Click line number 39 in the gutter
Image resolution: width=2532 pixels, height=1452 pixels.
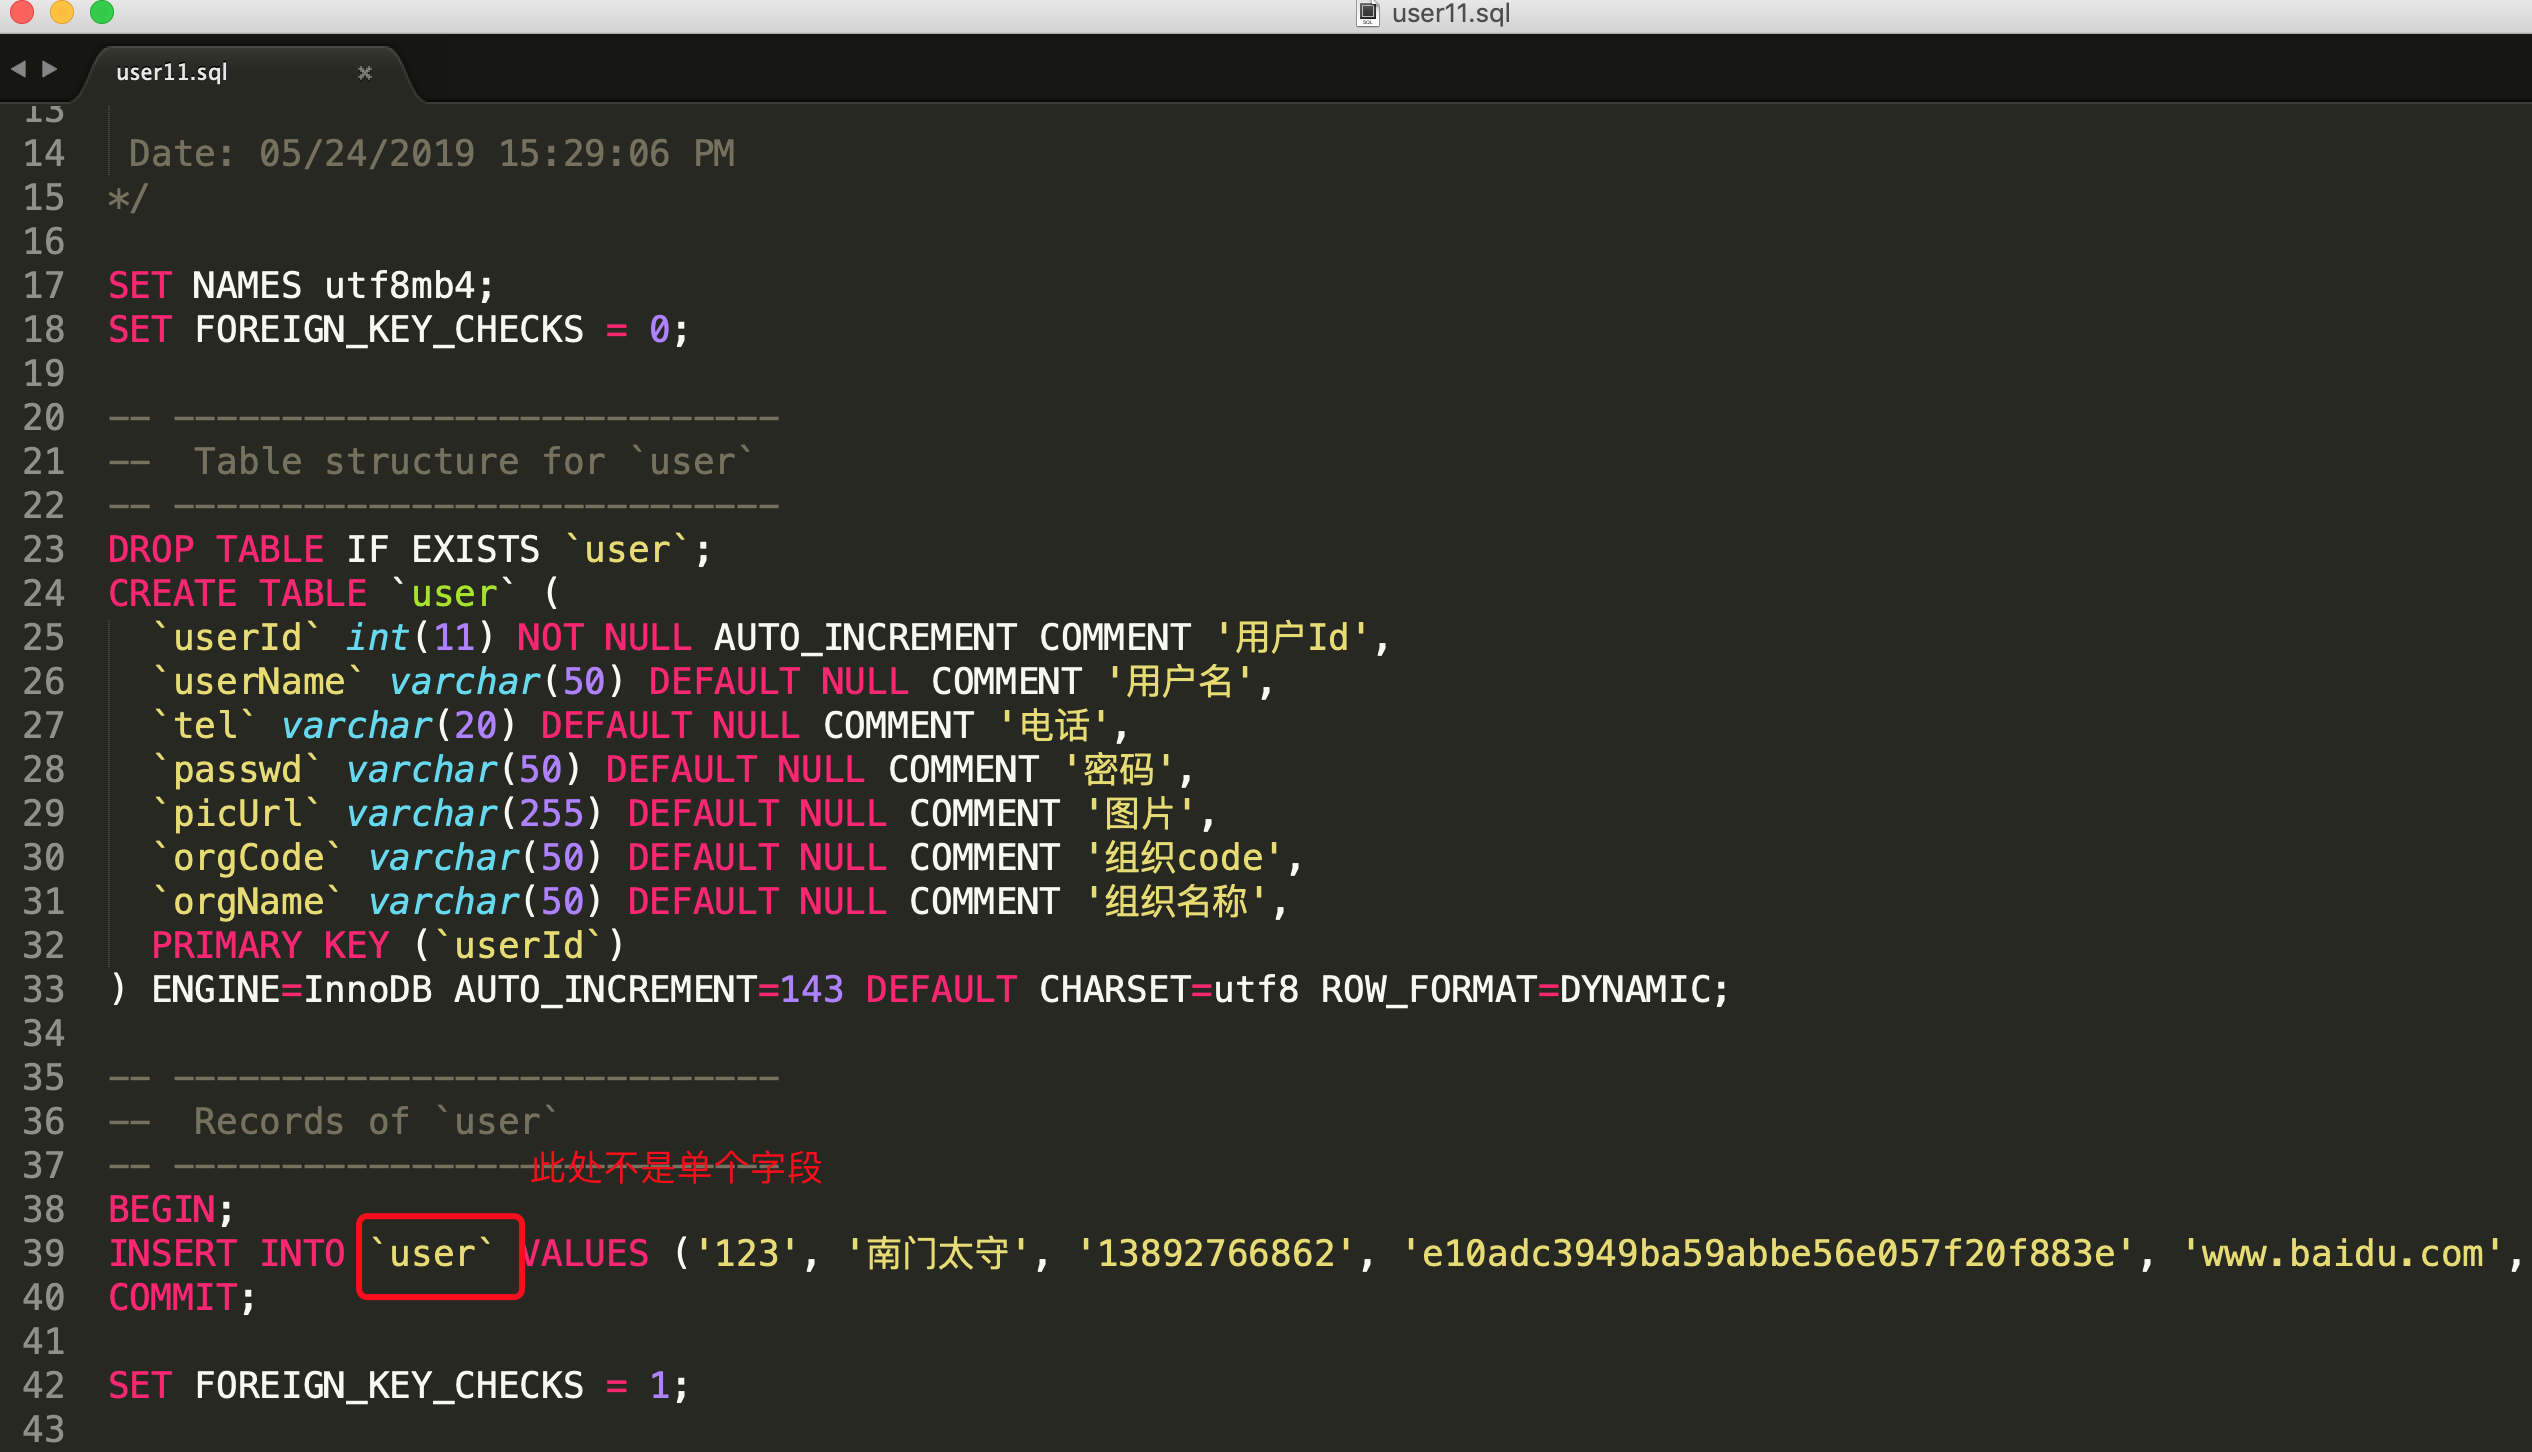pos(43,1253)
